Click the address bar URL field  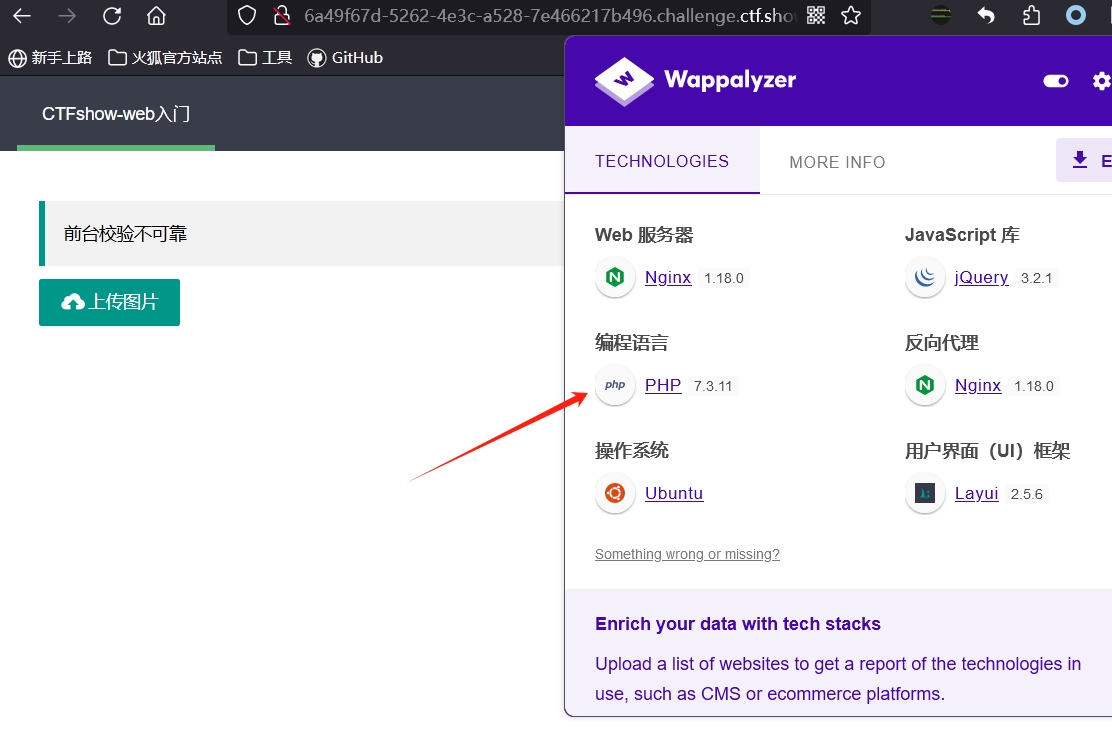point(550,16)
